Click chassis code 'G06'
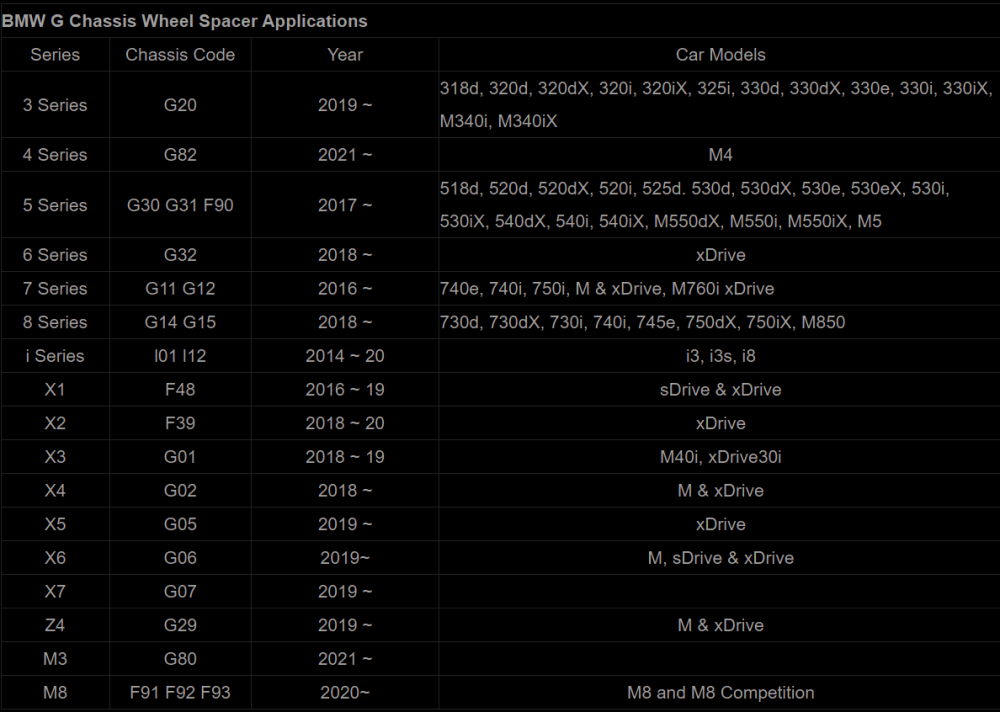 (180, 558)
